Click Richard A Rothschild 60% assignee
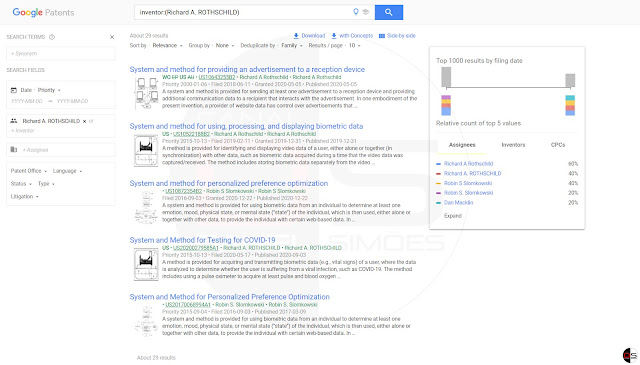 tap(468, 164)
